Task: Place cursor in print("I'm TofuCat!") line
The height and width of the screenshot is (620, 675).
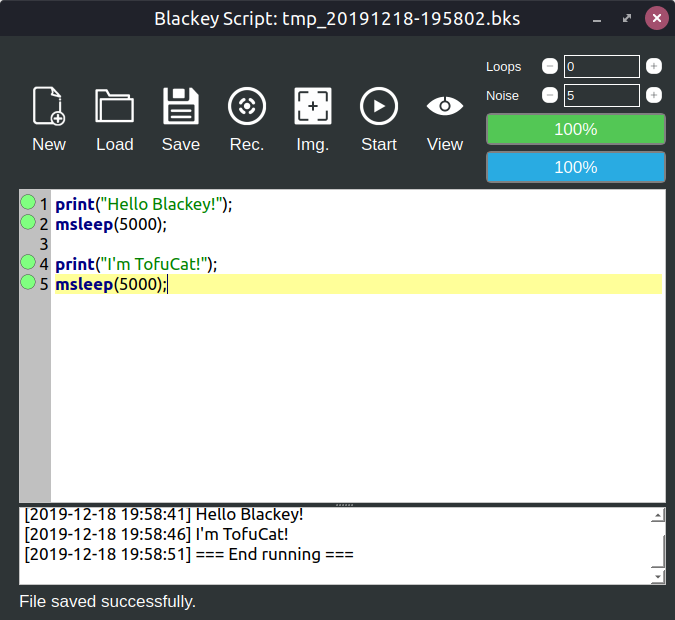Action: pyautogui.click(x=136, y=264)
